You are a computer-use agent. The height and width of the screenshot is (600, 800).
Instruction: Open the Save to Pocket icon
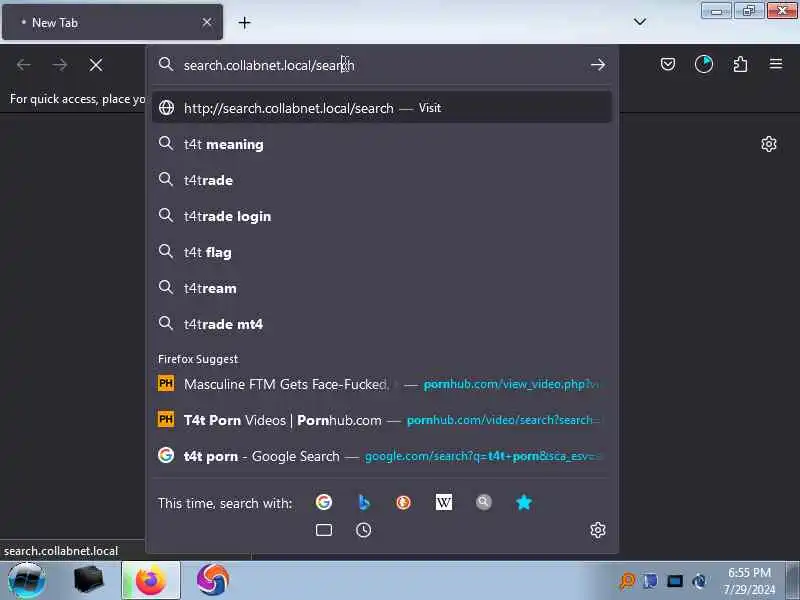668,64
